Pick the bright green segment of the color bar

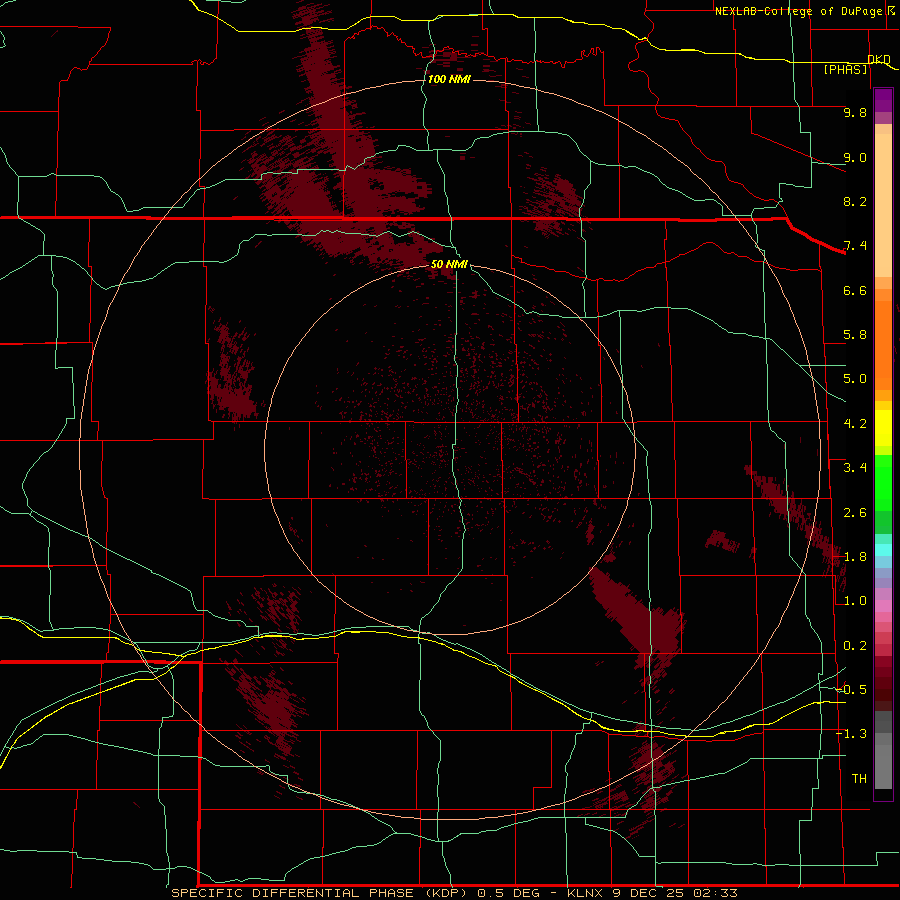click(883, 482)
